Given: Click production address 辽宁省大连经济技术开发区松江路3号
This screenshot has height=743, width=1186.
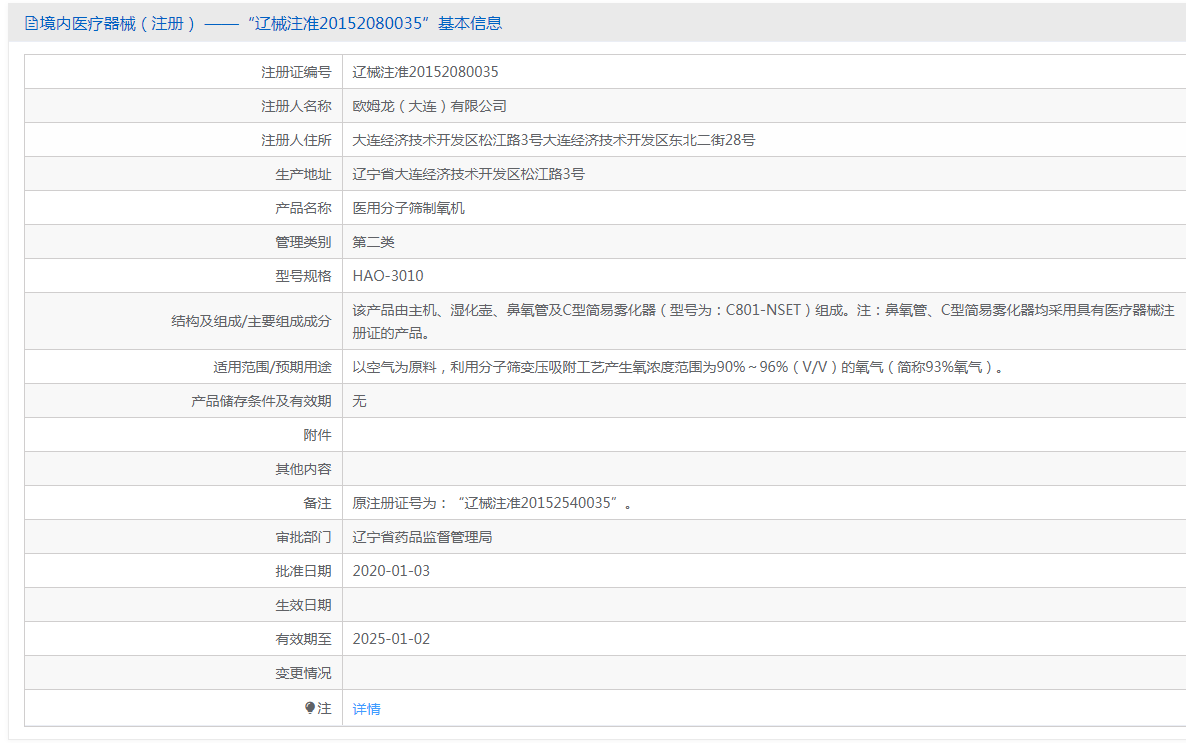Looking at the screenshot, I should click(468, 174).
